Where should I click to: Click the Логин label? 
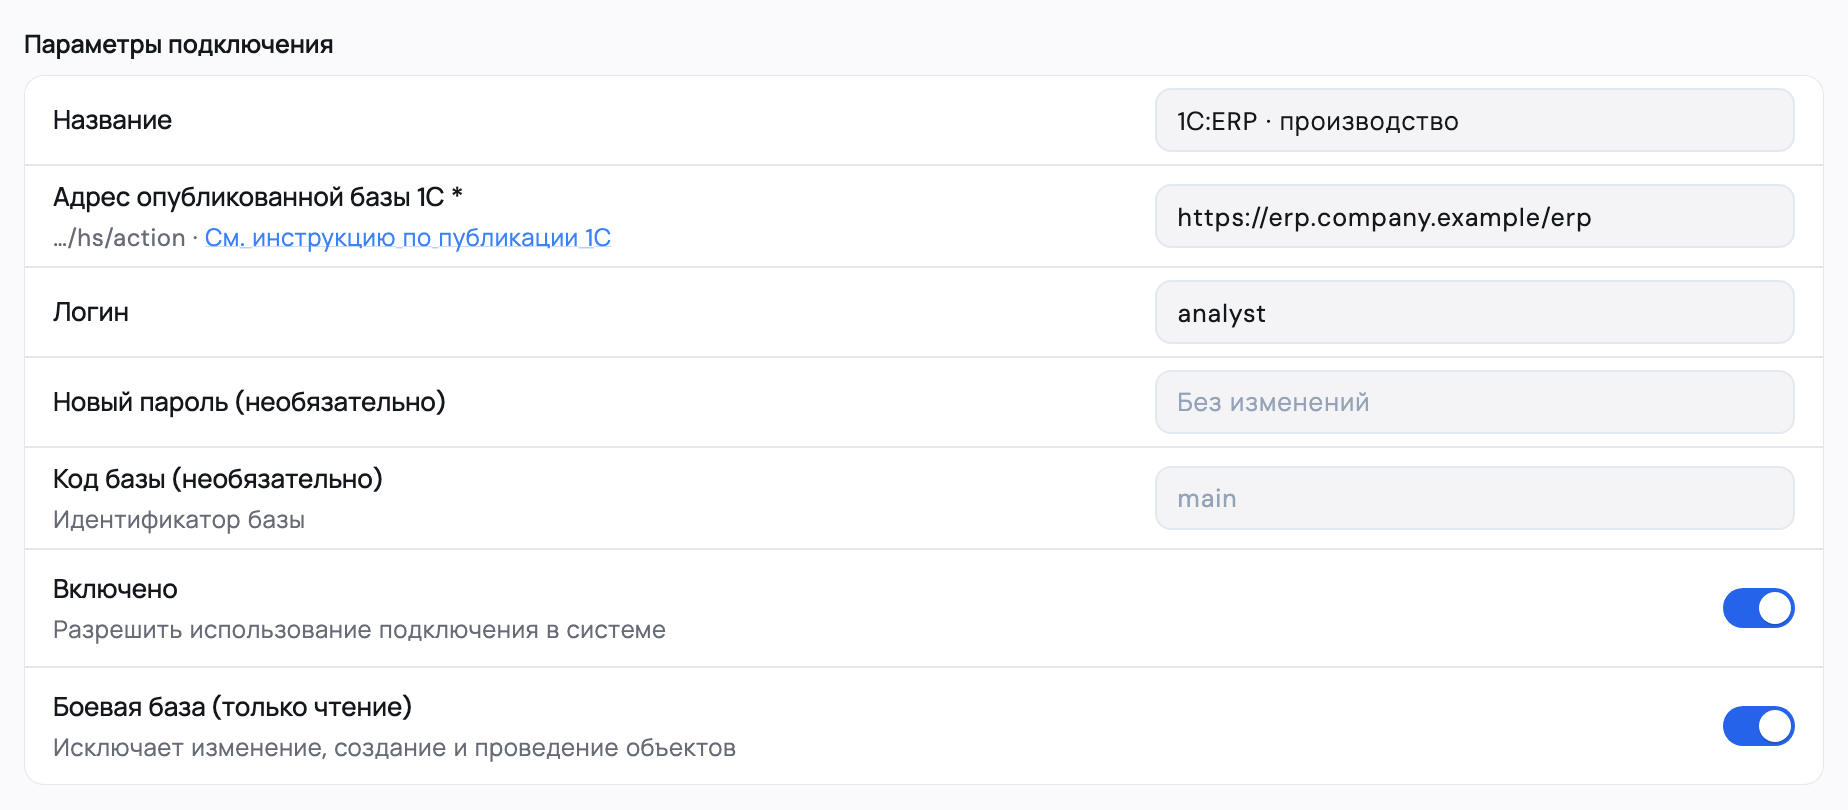click(x=91, y=312)
